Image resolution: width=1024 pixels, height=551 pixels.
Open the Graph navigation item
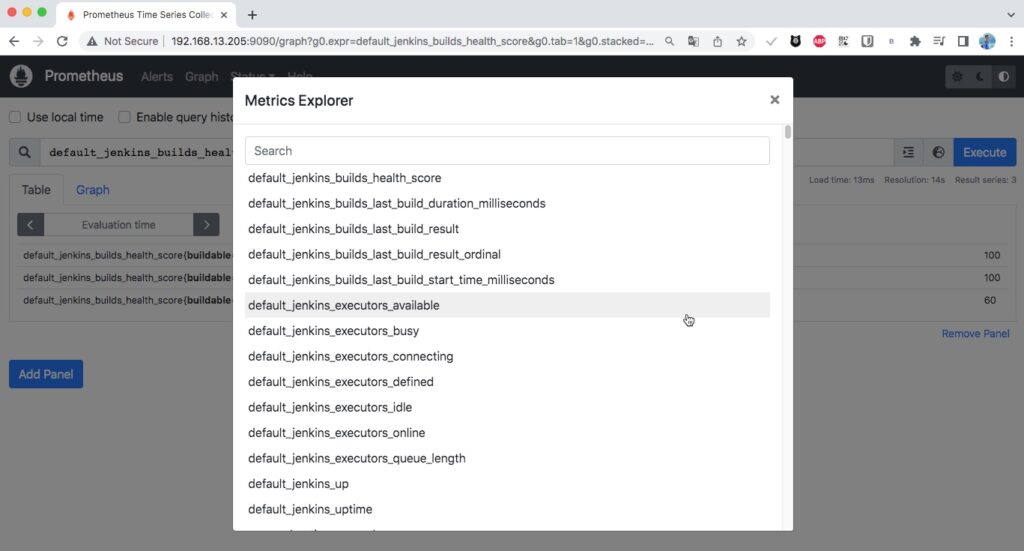click(x=201, y=76)
